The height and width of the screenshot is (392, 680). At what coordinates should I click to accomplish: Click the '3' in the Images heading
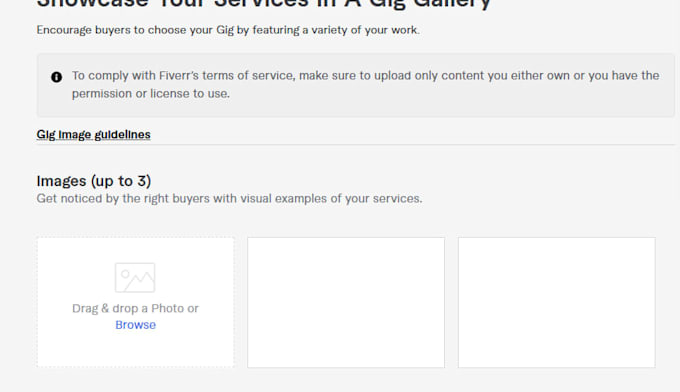pos(142,181)
